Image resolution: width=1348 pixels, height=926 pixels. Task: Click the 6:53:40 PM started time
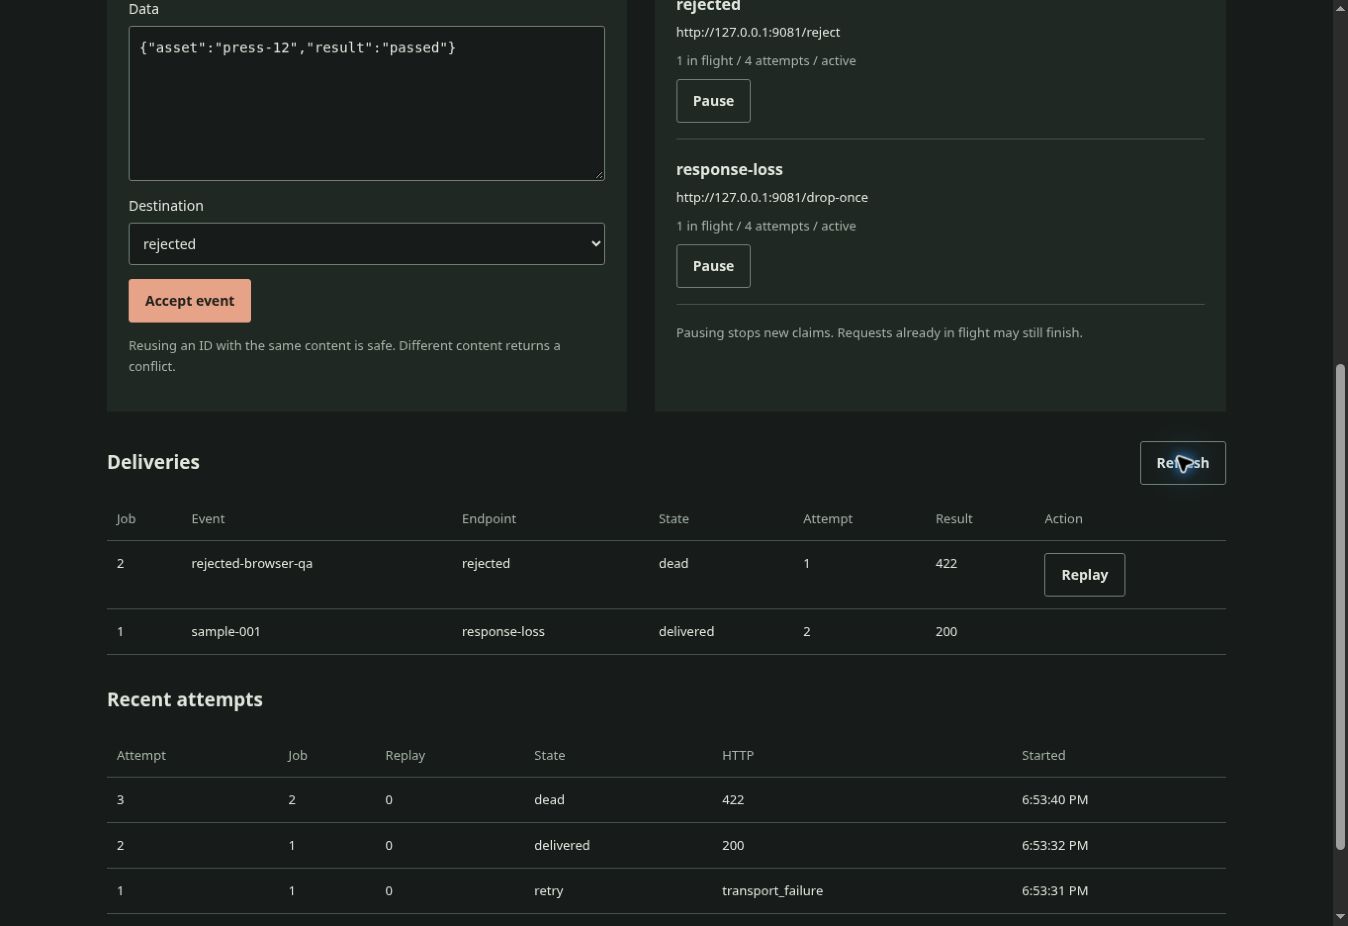click(x=1055, y=799)
